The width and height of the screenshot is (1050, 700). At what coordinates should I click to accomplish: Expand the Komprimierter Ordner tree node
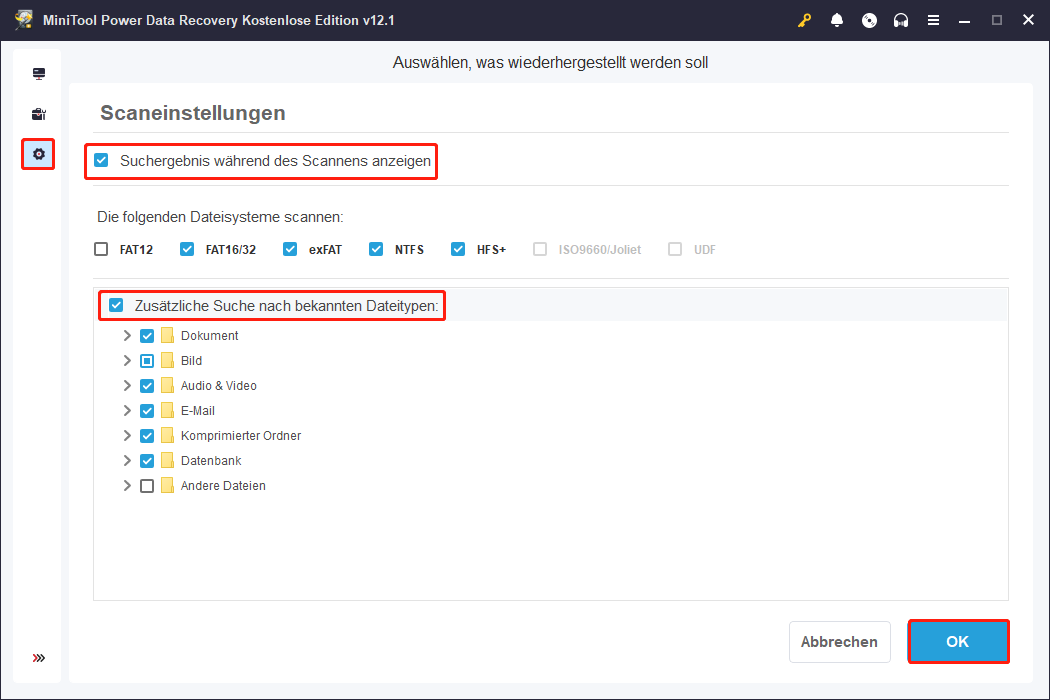pyautogui.click(x=127, y=435)
